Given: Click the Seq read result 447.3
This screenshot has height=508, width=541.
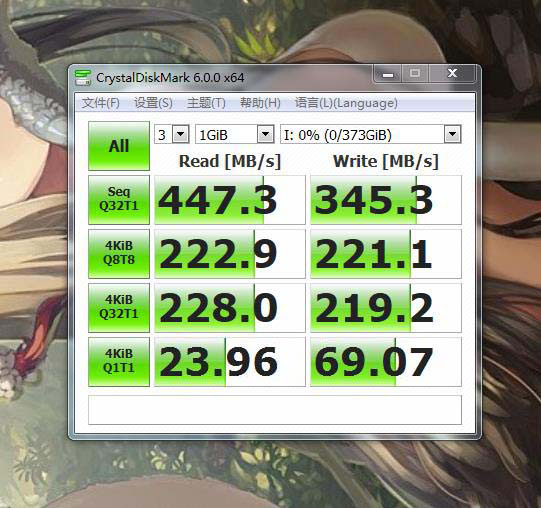Looking at the screenshot, I should 229,200.
